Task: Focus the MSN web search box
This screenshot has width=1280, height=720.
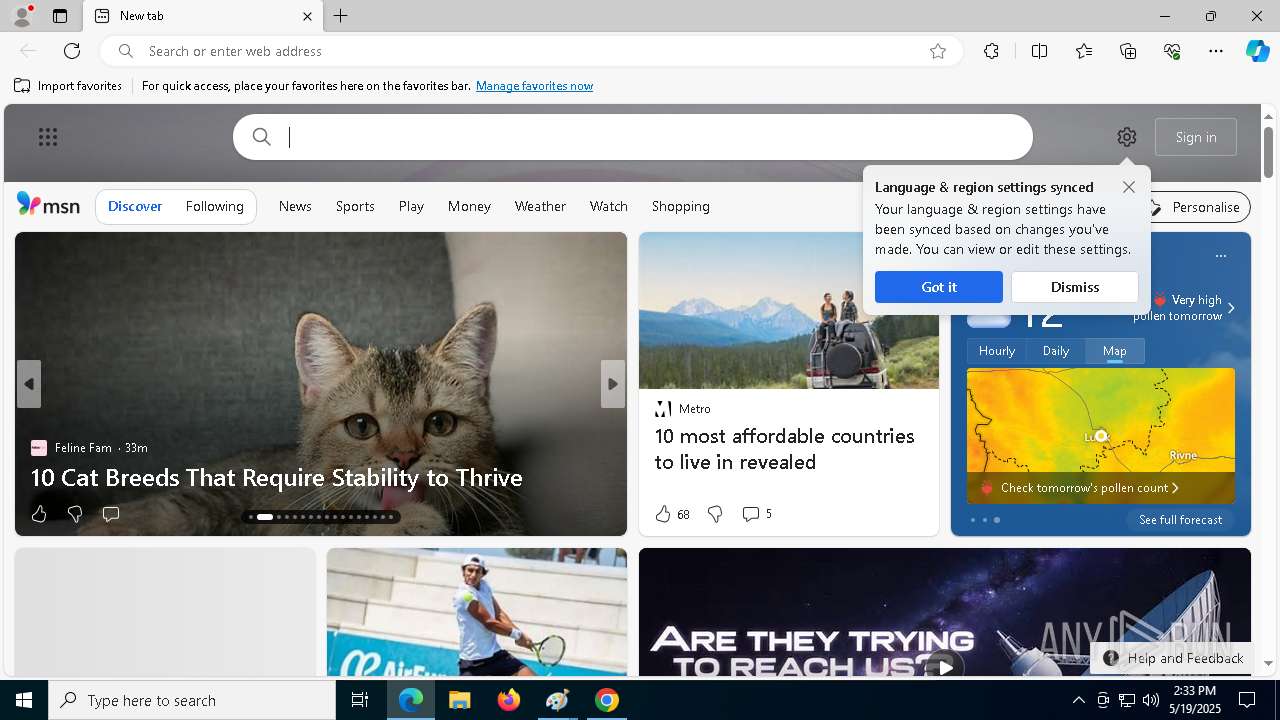Action: pyautogui.click(x=633, y=137)
